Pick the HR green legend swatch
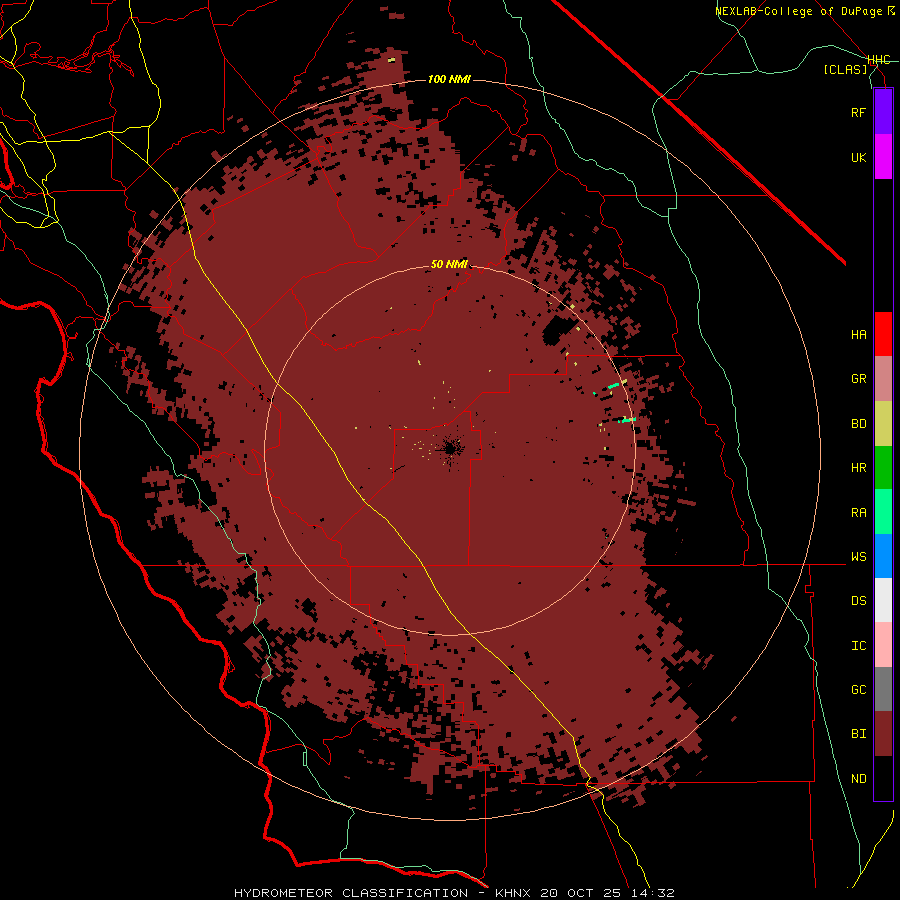The height and width of the screenshot is (900, 900). (883, 467)
